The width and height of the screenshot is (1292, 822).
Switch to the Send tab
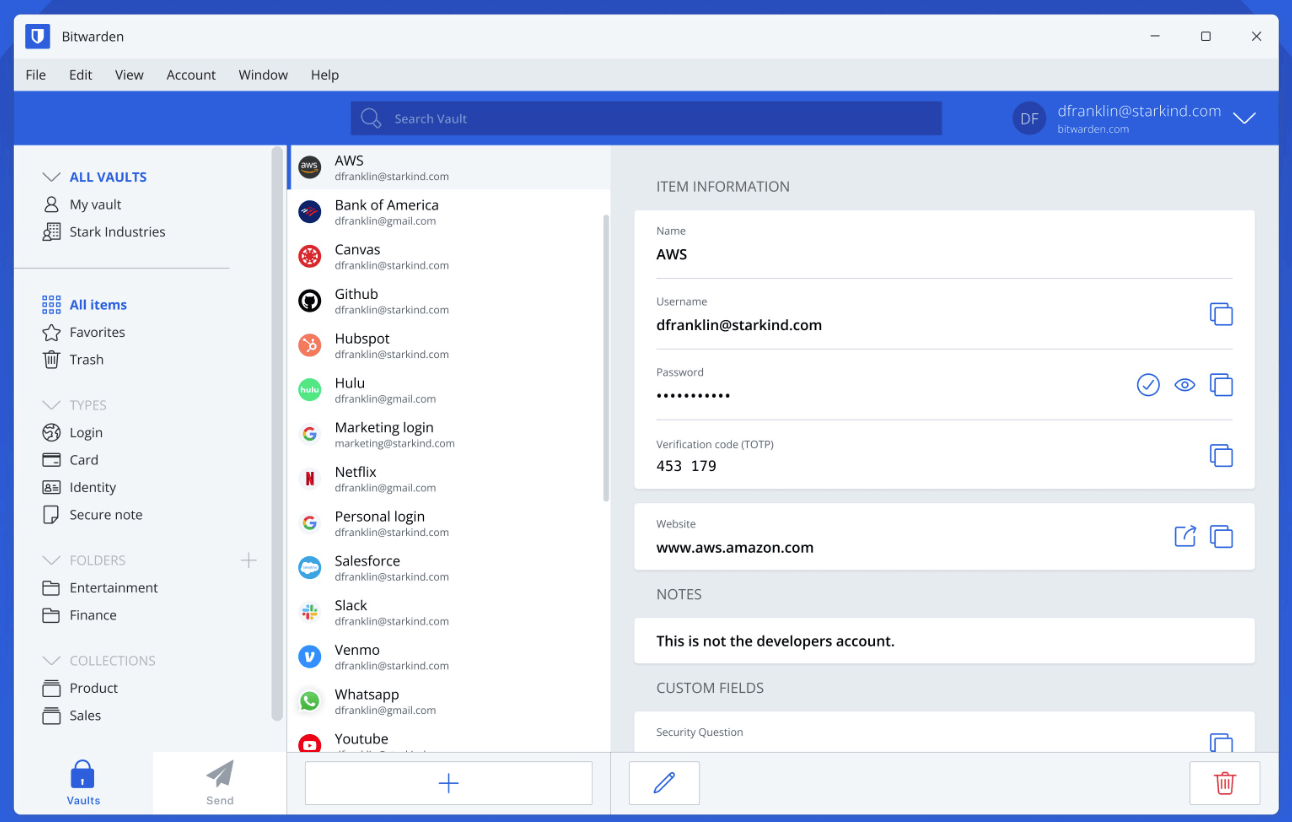(220, 782)
